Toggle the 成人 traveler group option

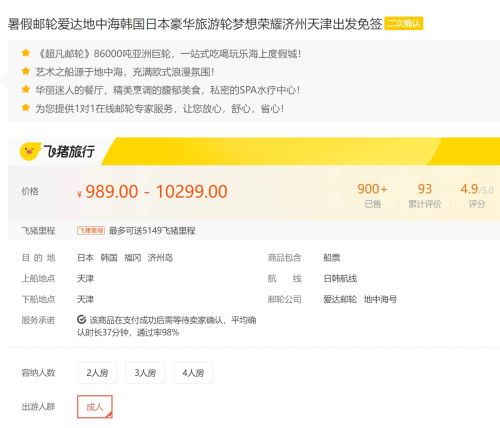[x=95, y=407]
